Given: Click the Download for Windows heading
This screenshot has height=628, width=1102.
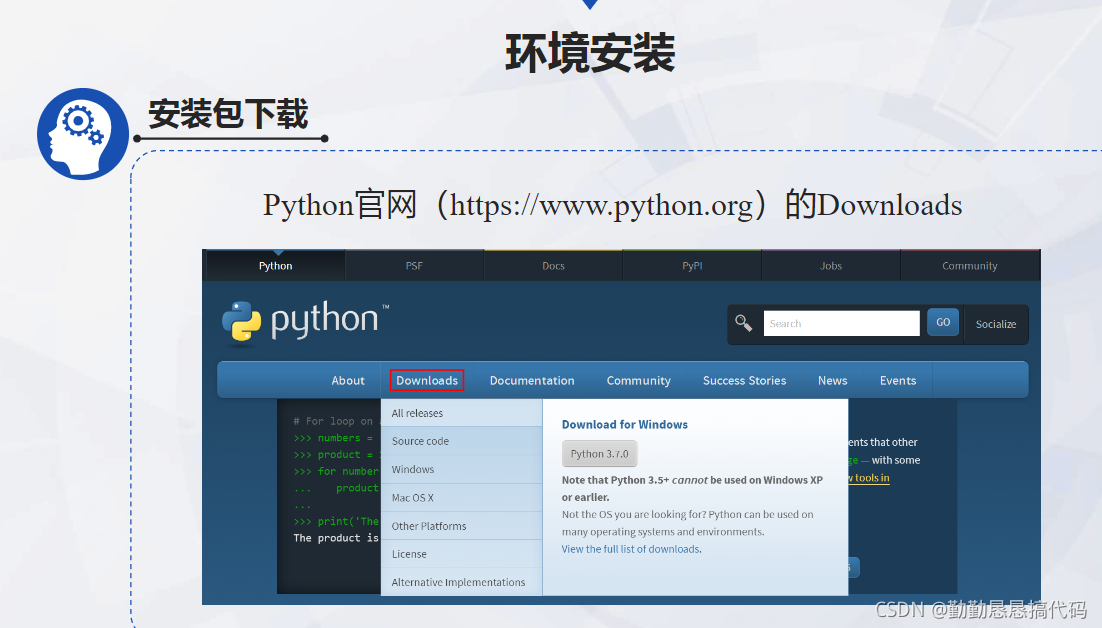Looking at the screenshot, I should 624,424.
